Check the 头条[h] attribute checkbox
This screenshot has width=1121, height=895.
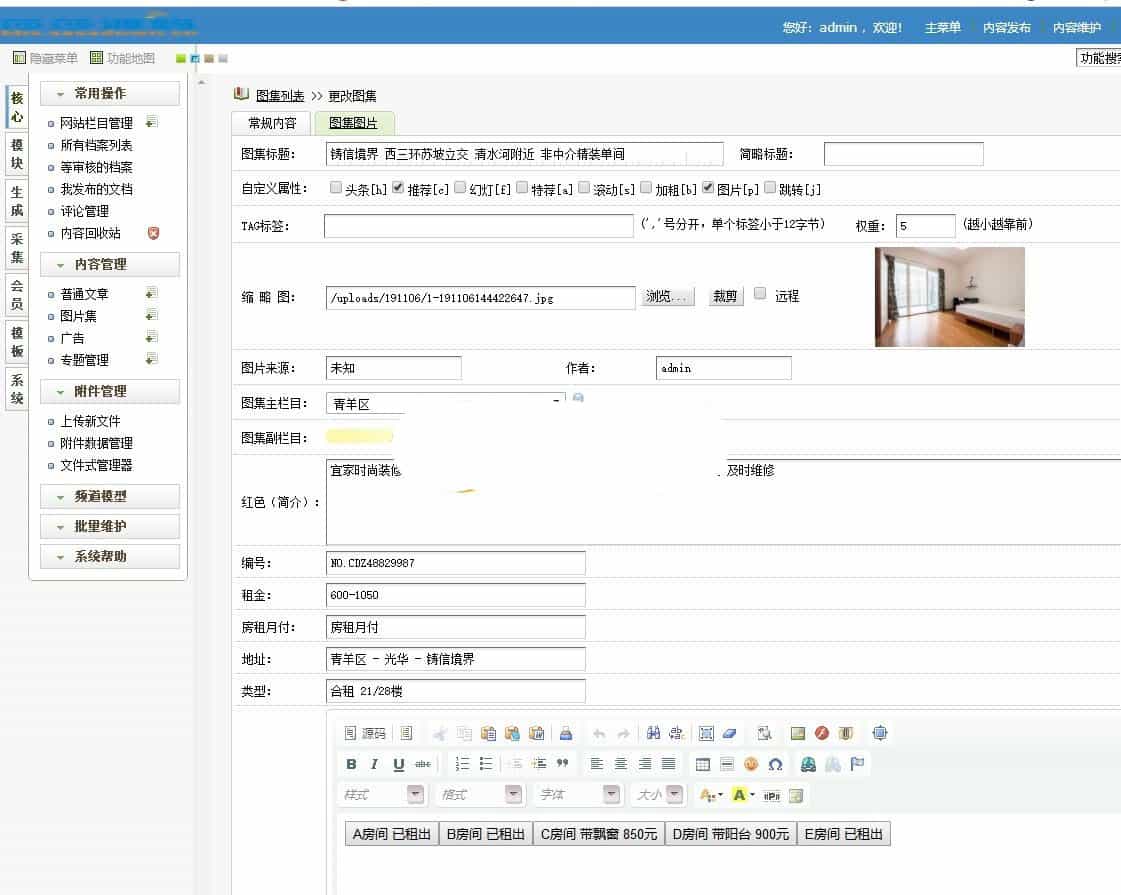335,187
